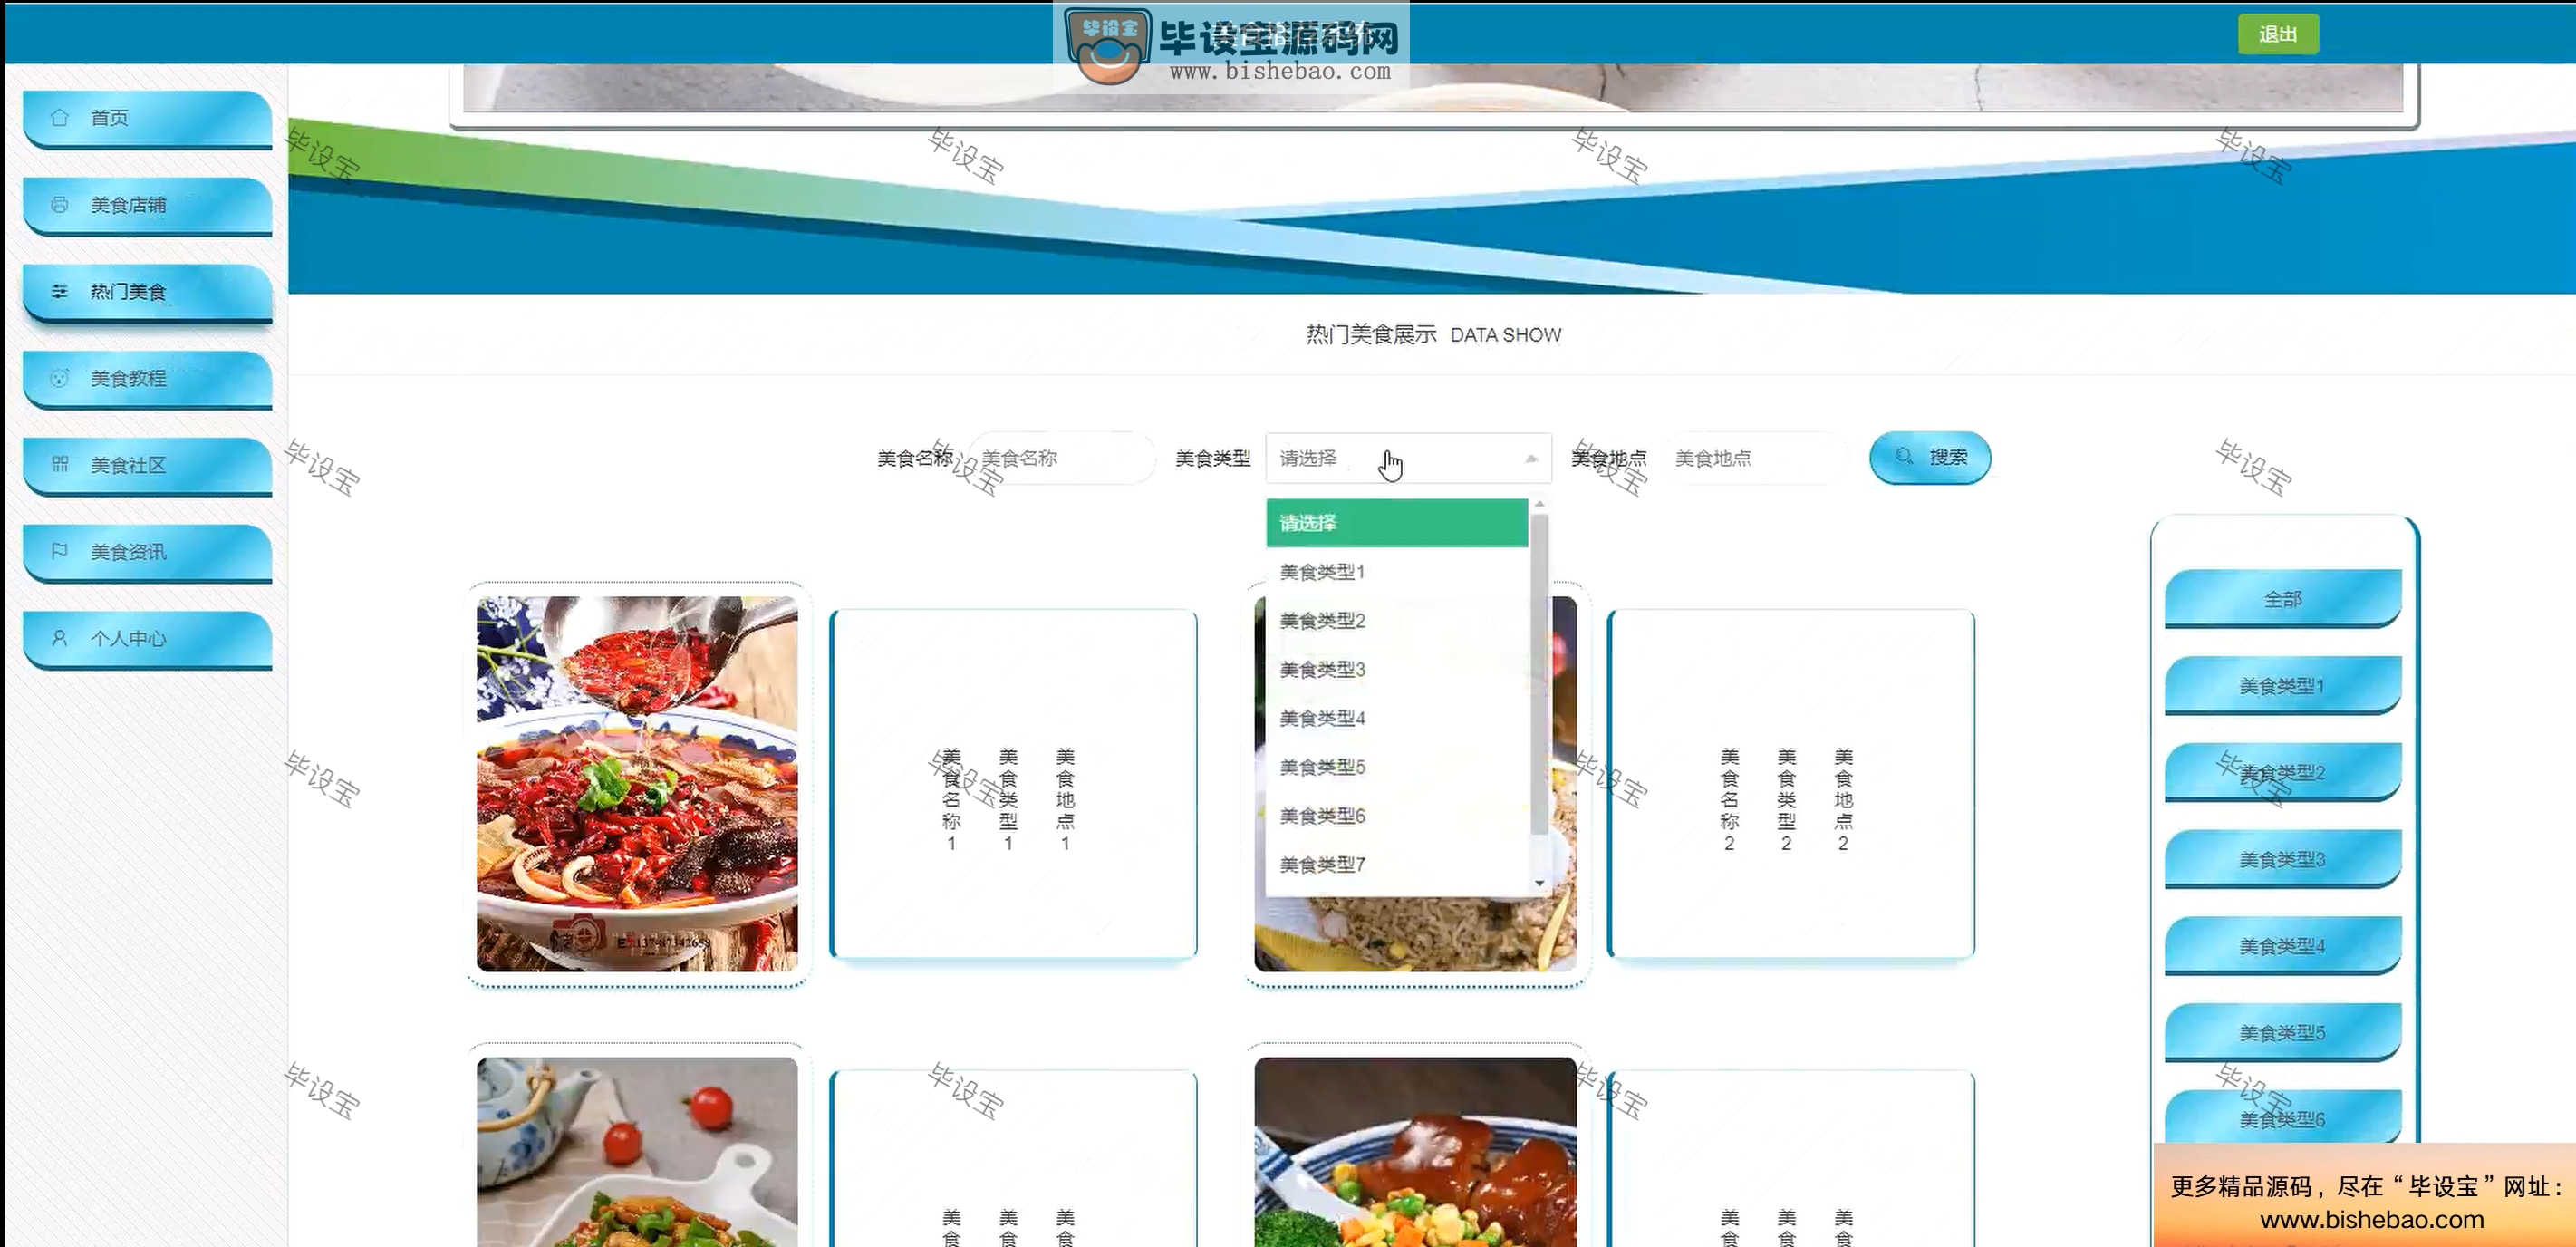The image size is (2576, 1247).
Task: Click the 热门美食展示 DATA SHOW heading
Action: pos(1433,335)
